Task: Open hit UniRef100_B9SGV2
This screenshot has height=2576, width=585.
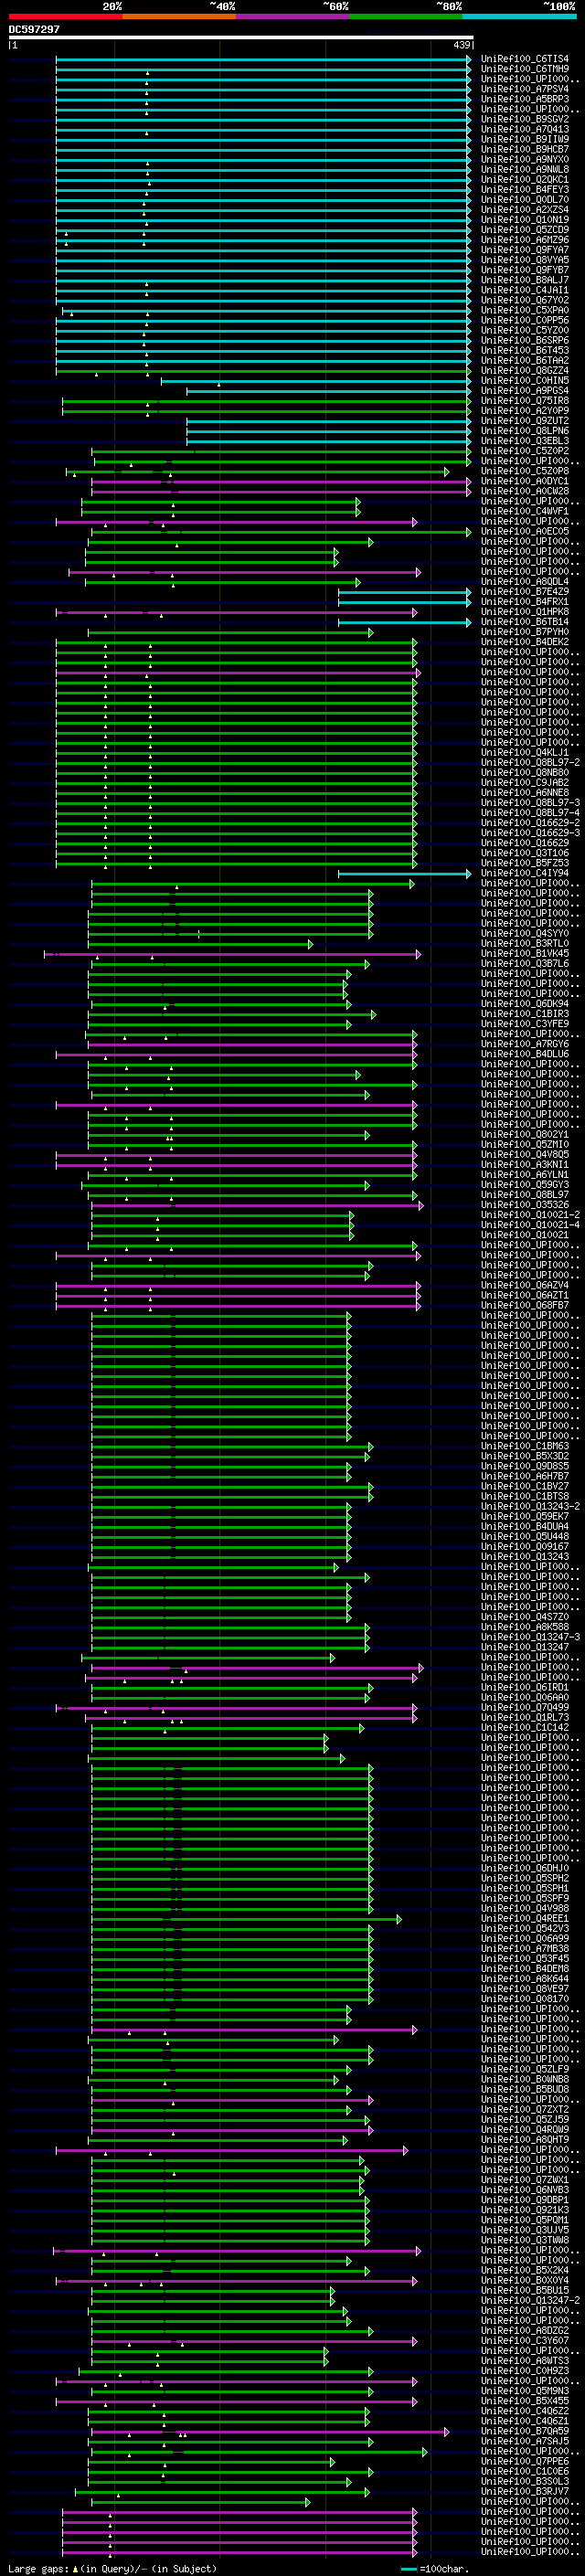Action: pyautogui.click(x=525, y=119)
